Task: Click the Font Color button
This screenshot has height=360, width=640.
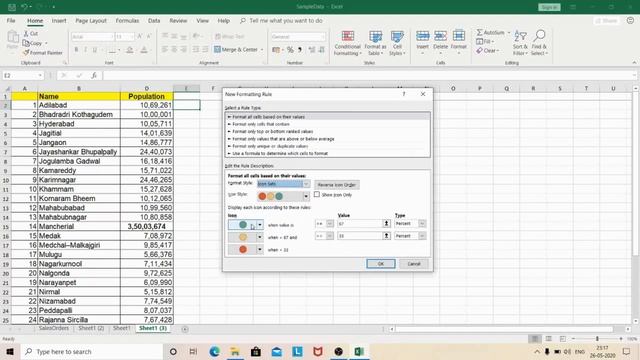Action: [144, 50]
